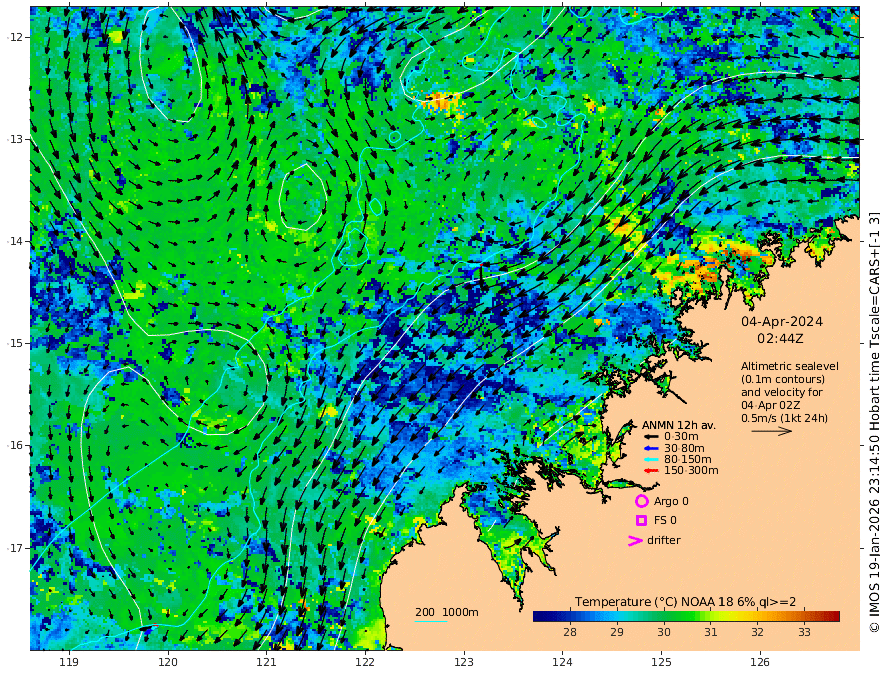Click longitude axis label 121
Image resolution: width=880 pixels, height=680 pixels.
(x=267, y=663)
